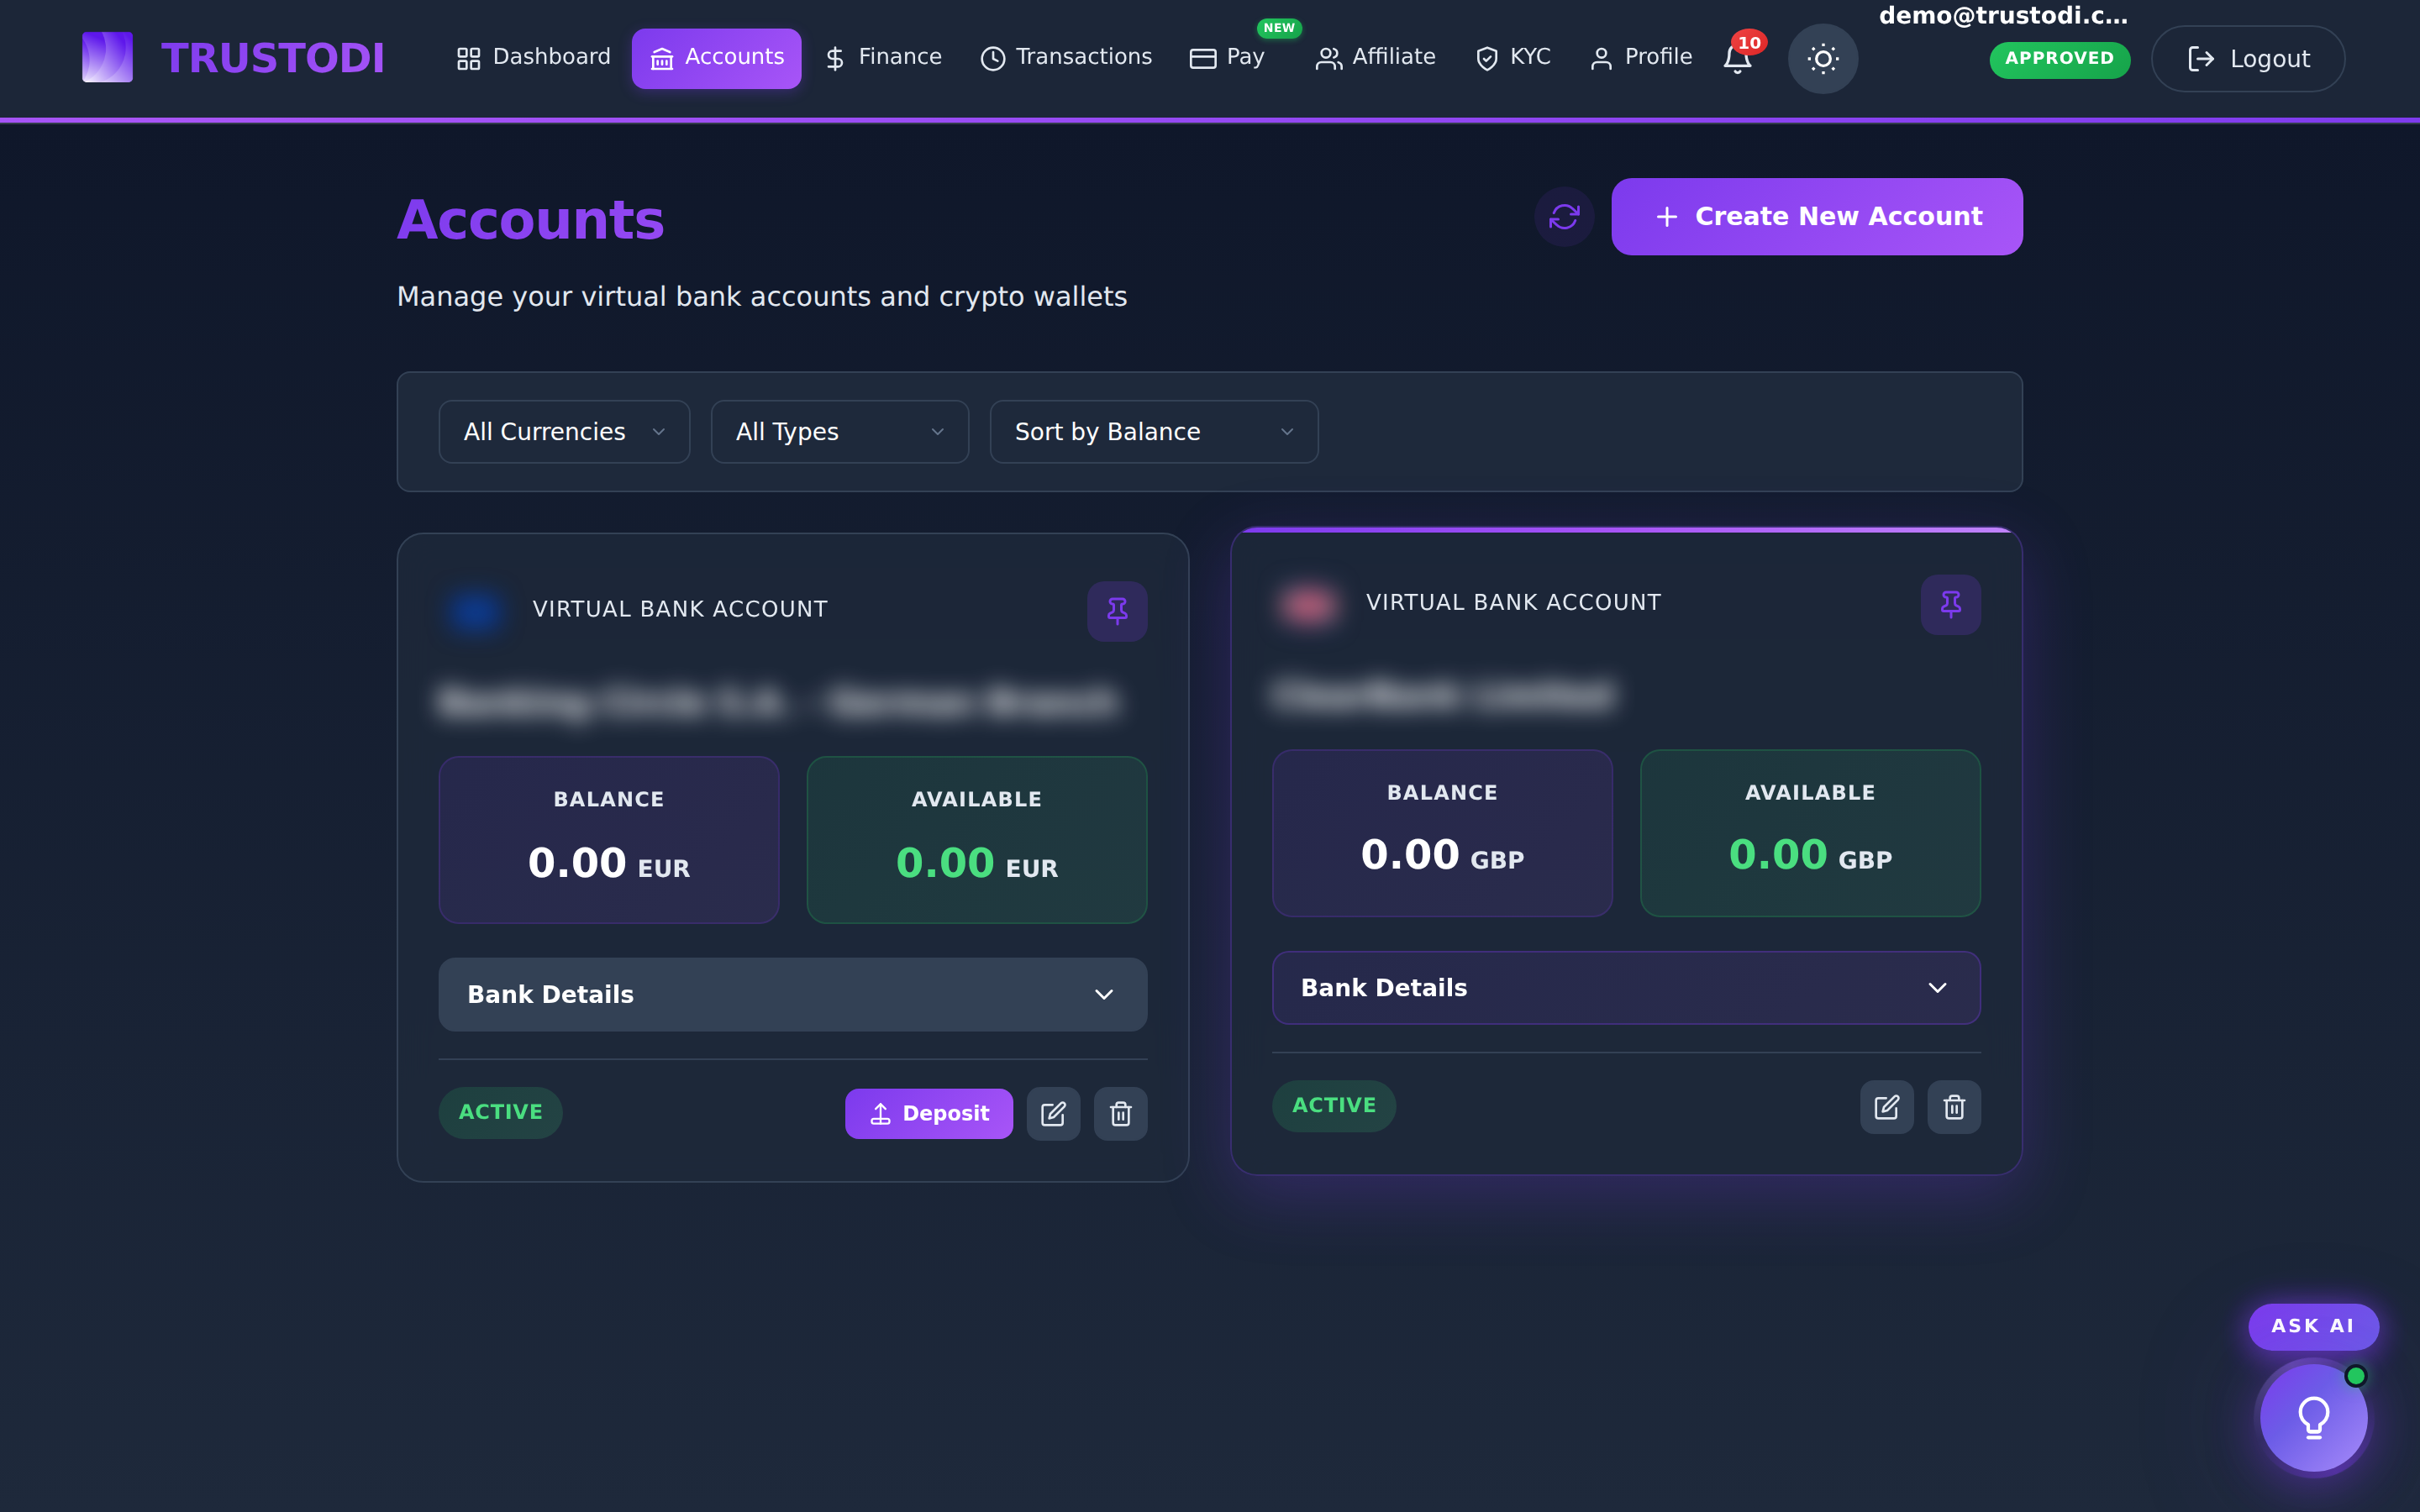Open the Profile page

(x=1641, y=58)
